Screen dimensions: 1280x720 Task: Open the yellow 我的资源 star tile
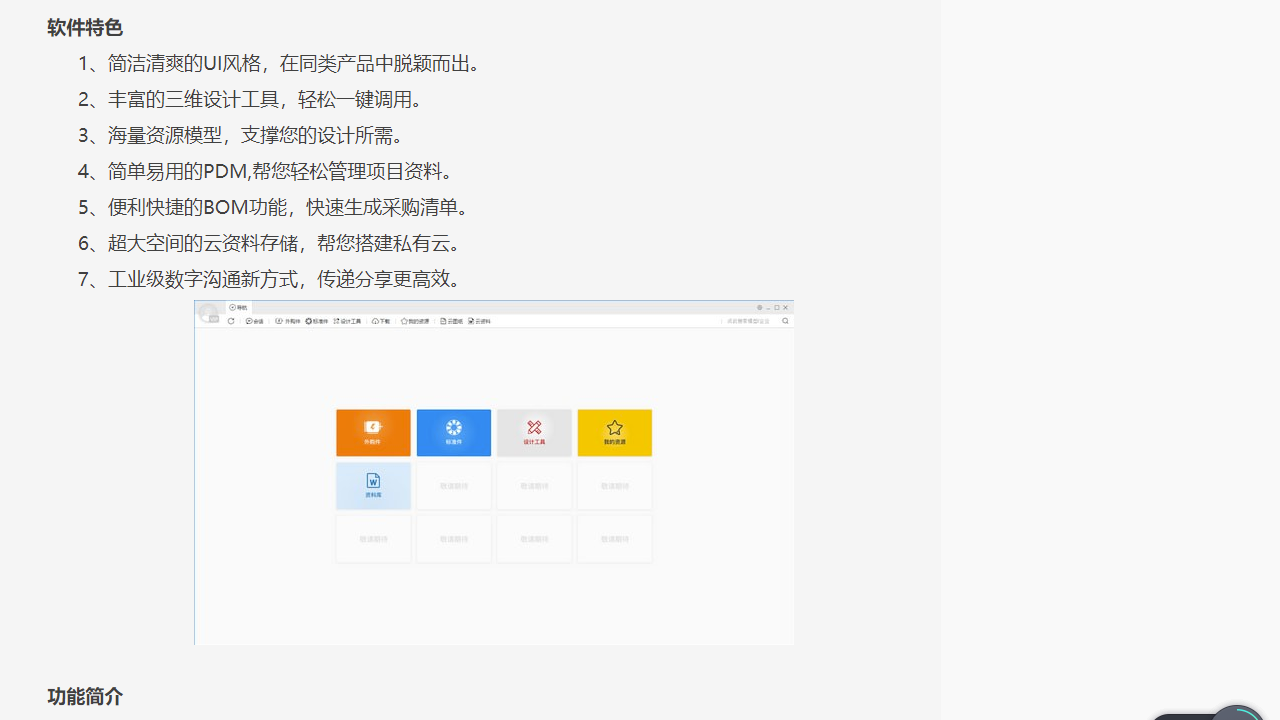[x=614, y=432]
